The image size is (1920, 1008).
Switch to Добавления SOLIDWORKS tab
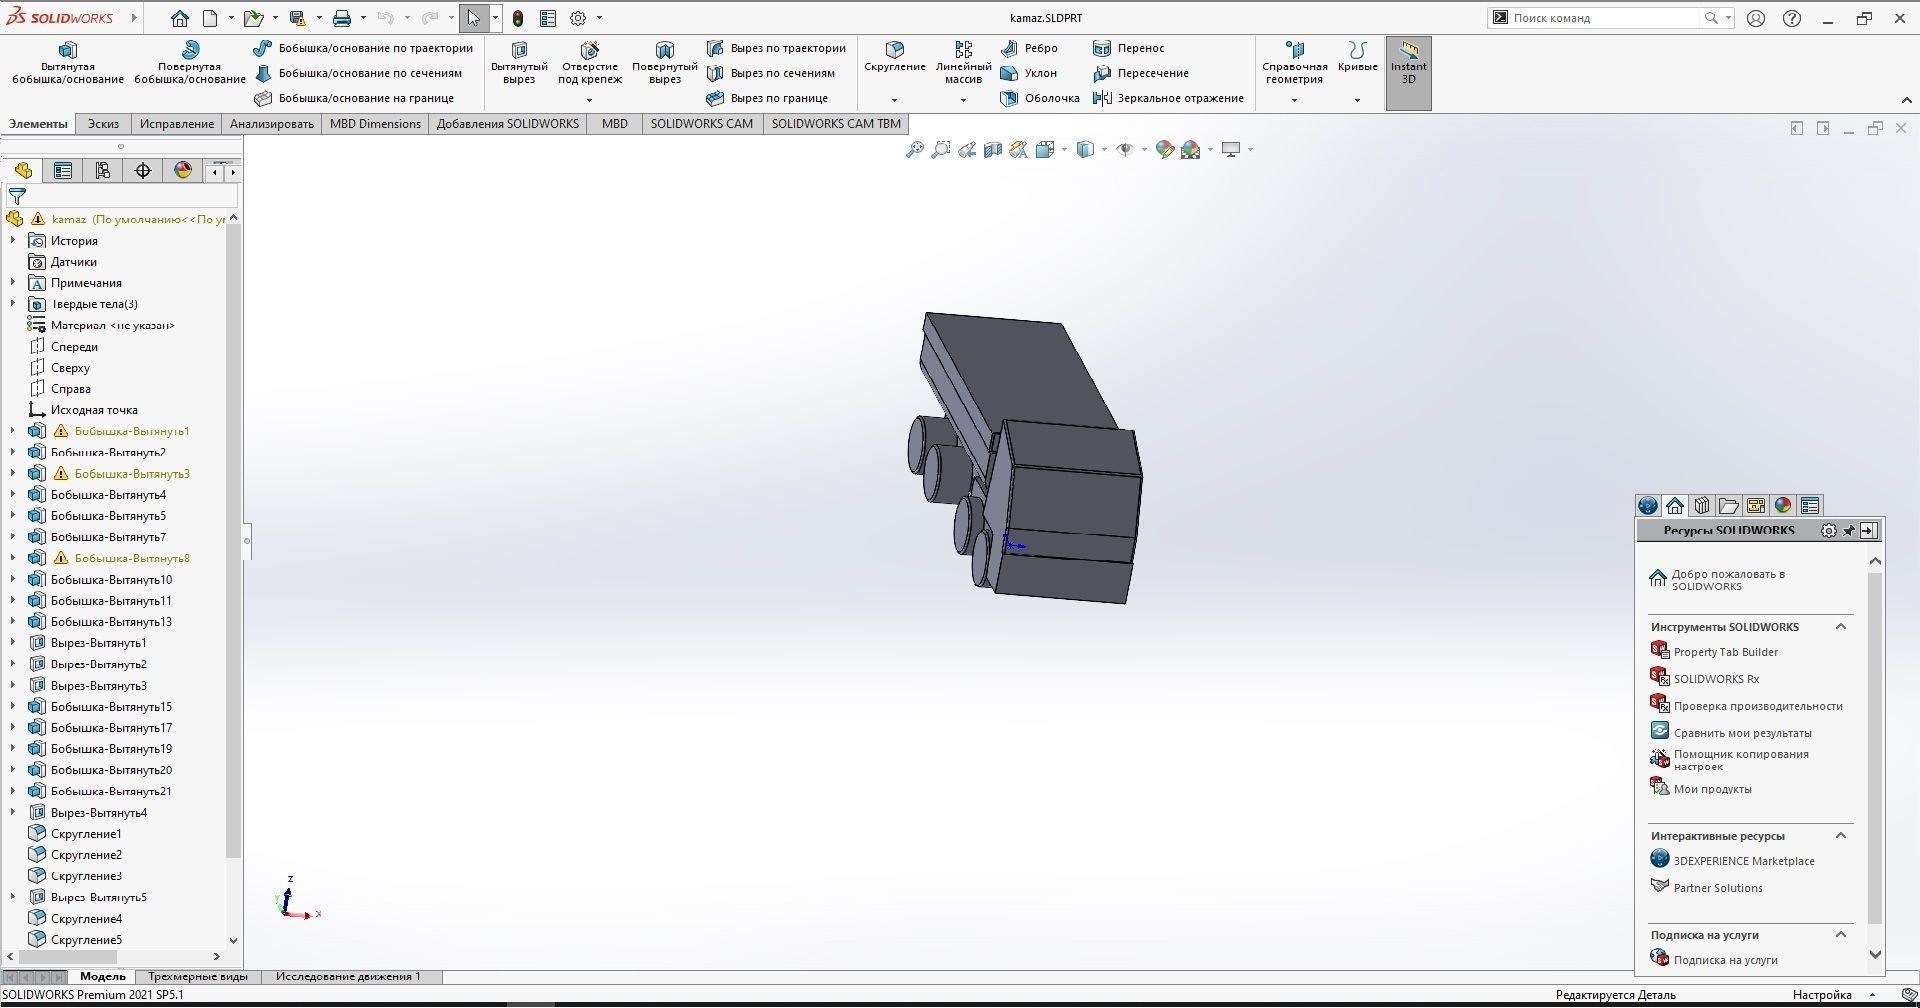(x=508, y=124)
